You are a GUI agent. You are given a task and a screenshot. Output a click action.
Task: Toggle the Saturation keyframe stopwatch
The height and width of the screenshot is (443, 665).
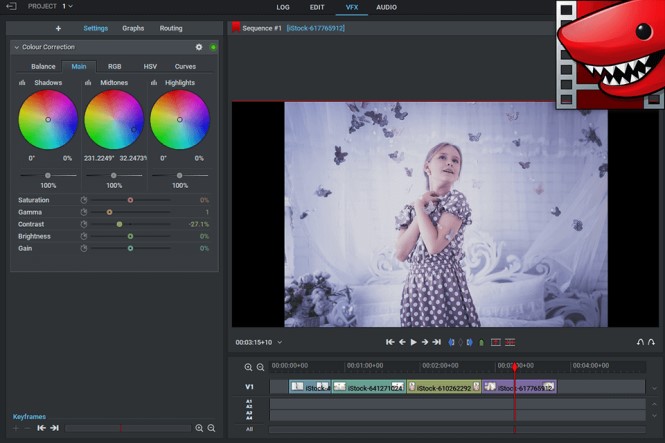pyautogui.click(x=84, y=200)
